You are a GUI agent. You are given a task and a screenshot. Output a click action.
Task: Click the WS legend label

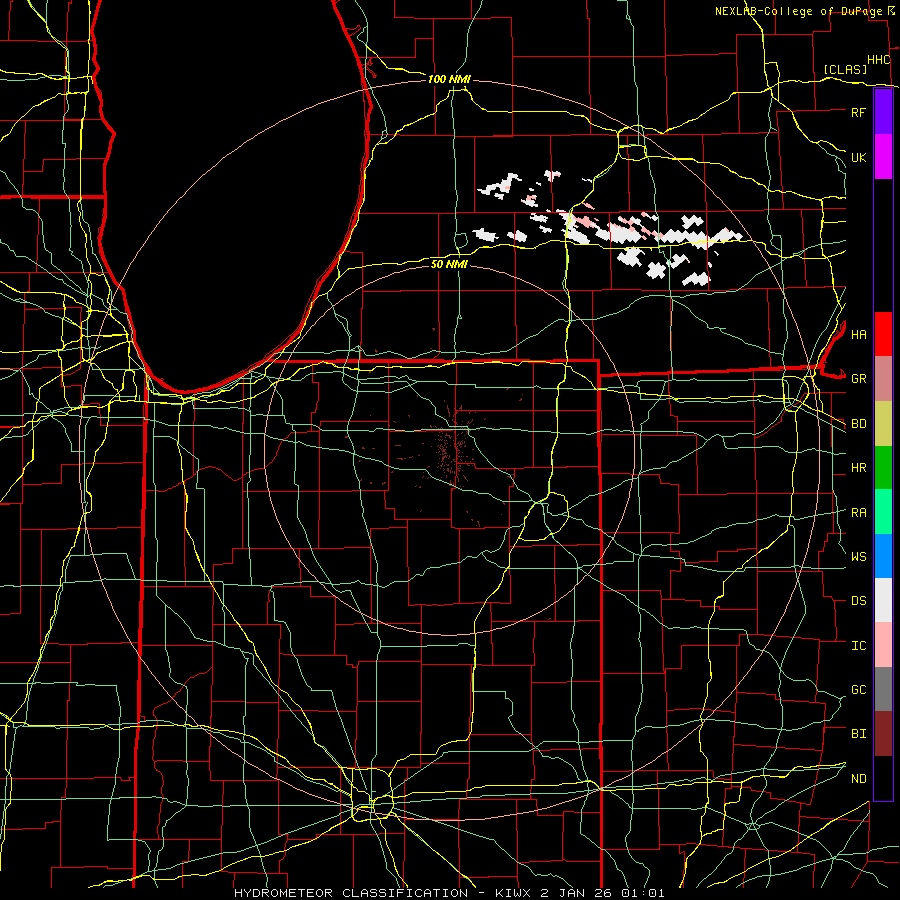858,556
